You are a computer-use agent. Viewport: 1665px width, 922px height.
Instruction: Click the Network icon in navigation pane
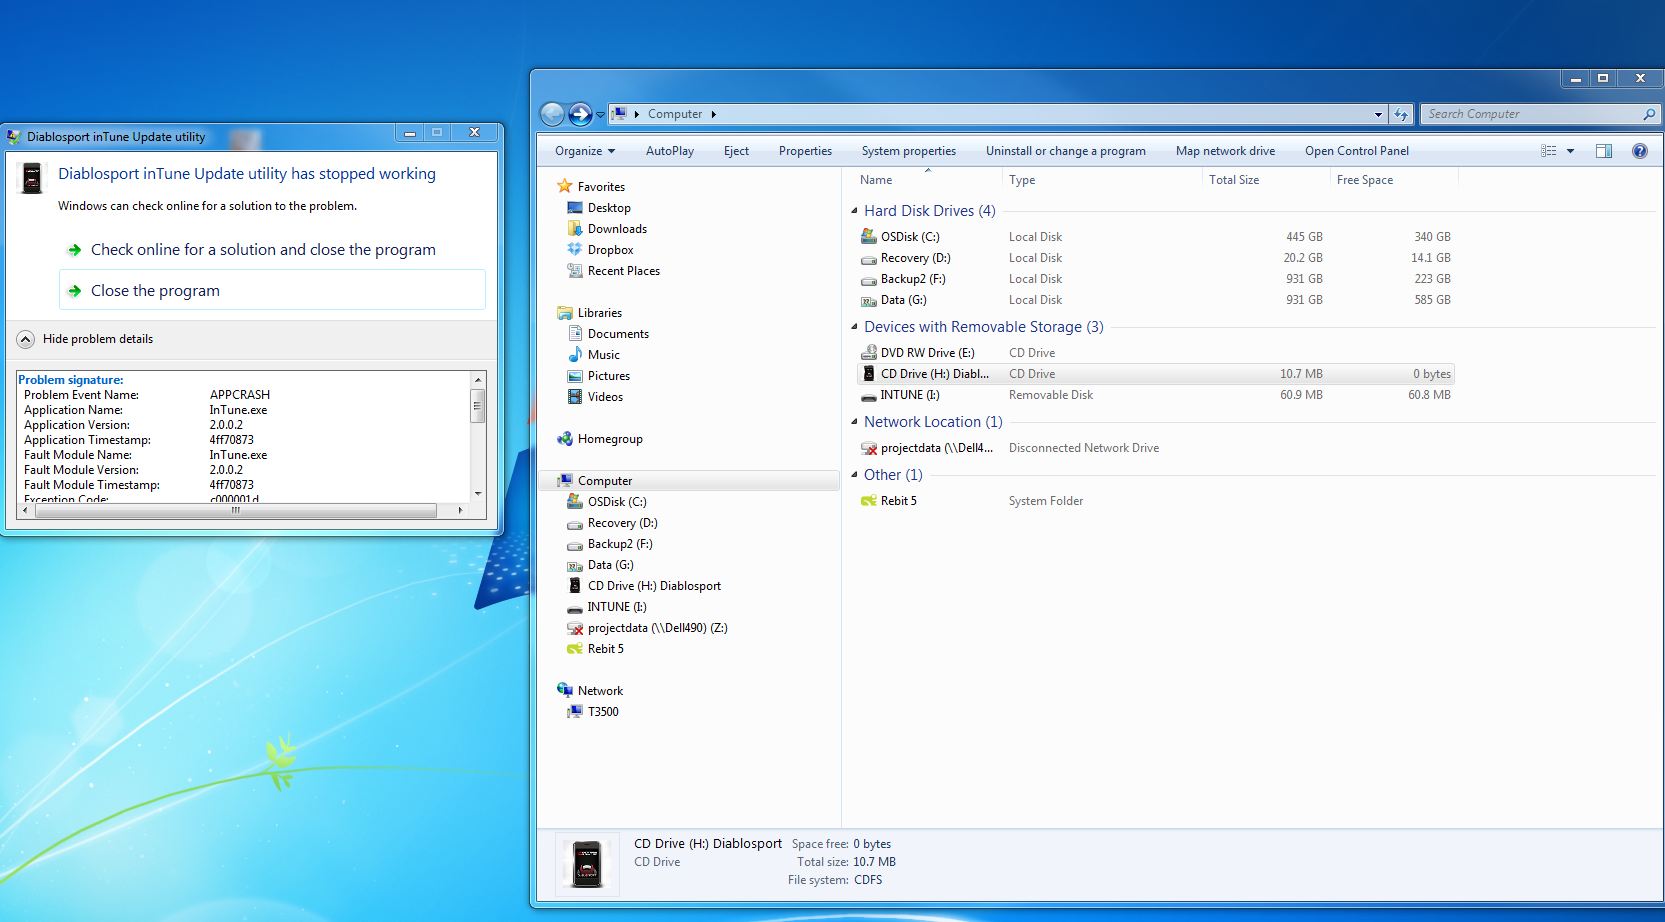tap(565, 691)
